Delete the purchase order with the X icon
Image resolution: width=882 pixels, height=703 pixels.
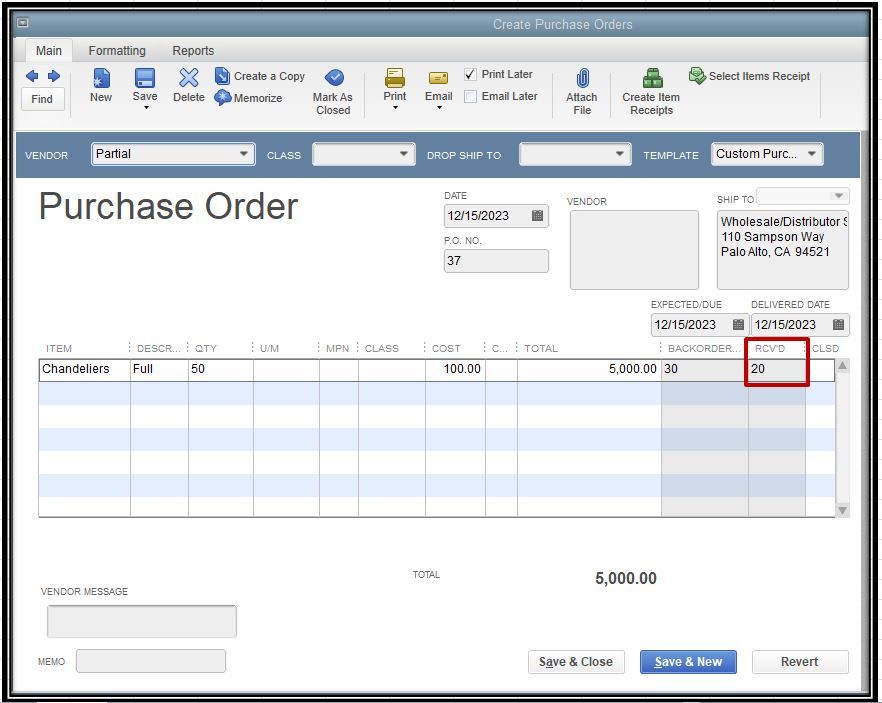click(188, 78)
